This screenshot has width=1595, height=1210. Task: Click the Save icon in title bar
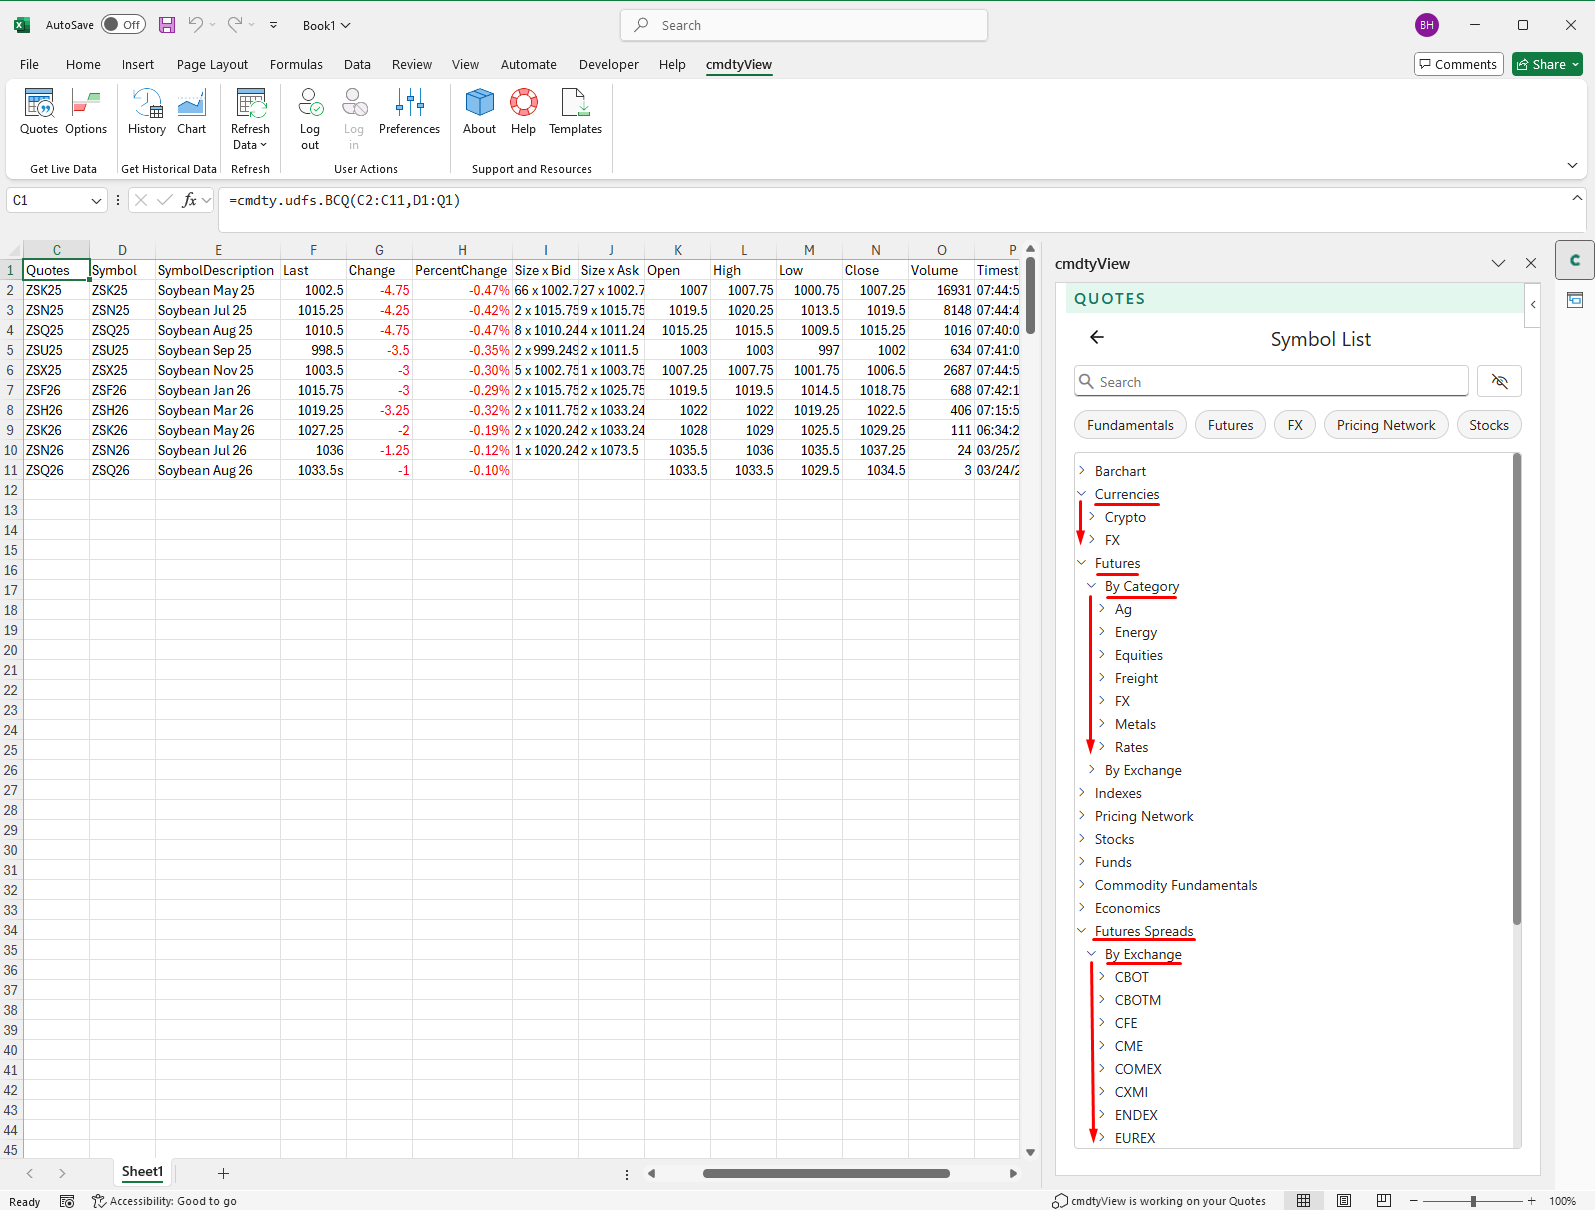pyautogui.click(x=167, y=25)
